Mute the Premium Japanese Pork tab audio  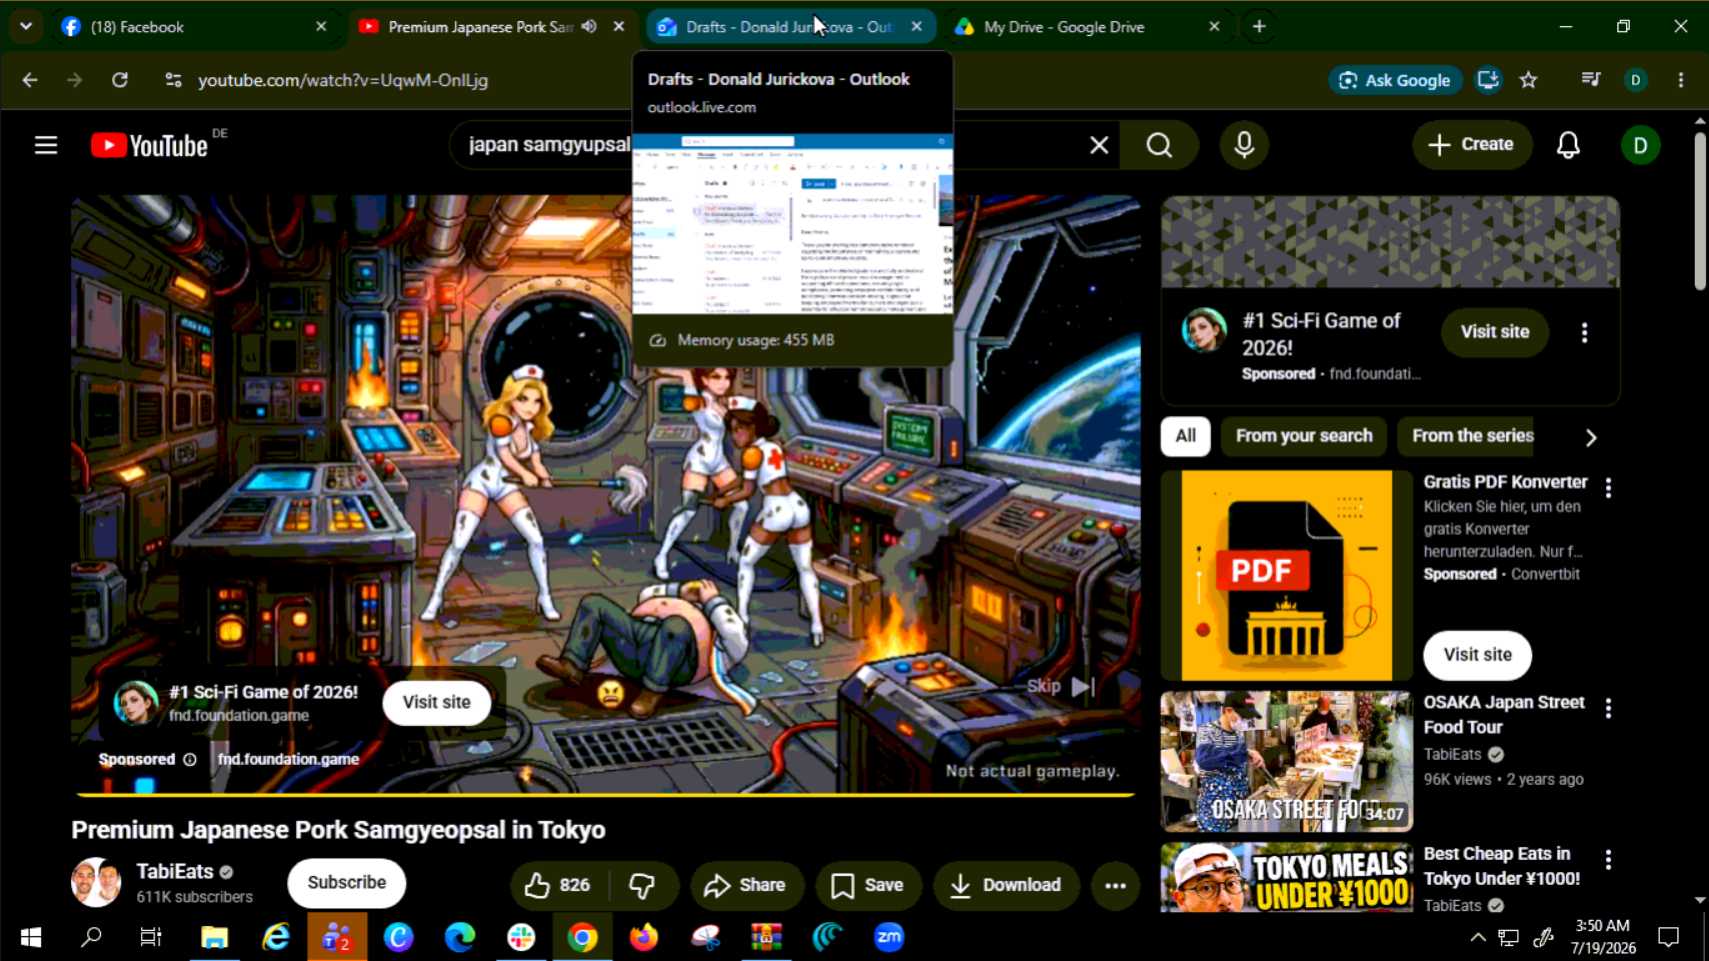(589, 27)
